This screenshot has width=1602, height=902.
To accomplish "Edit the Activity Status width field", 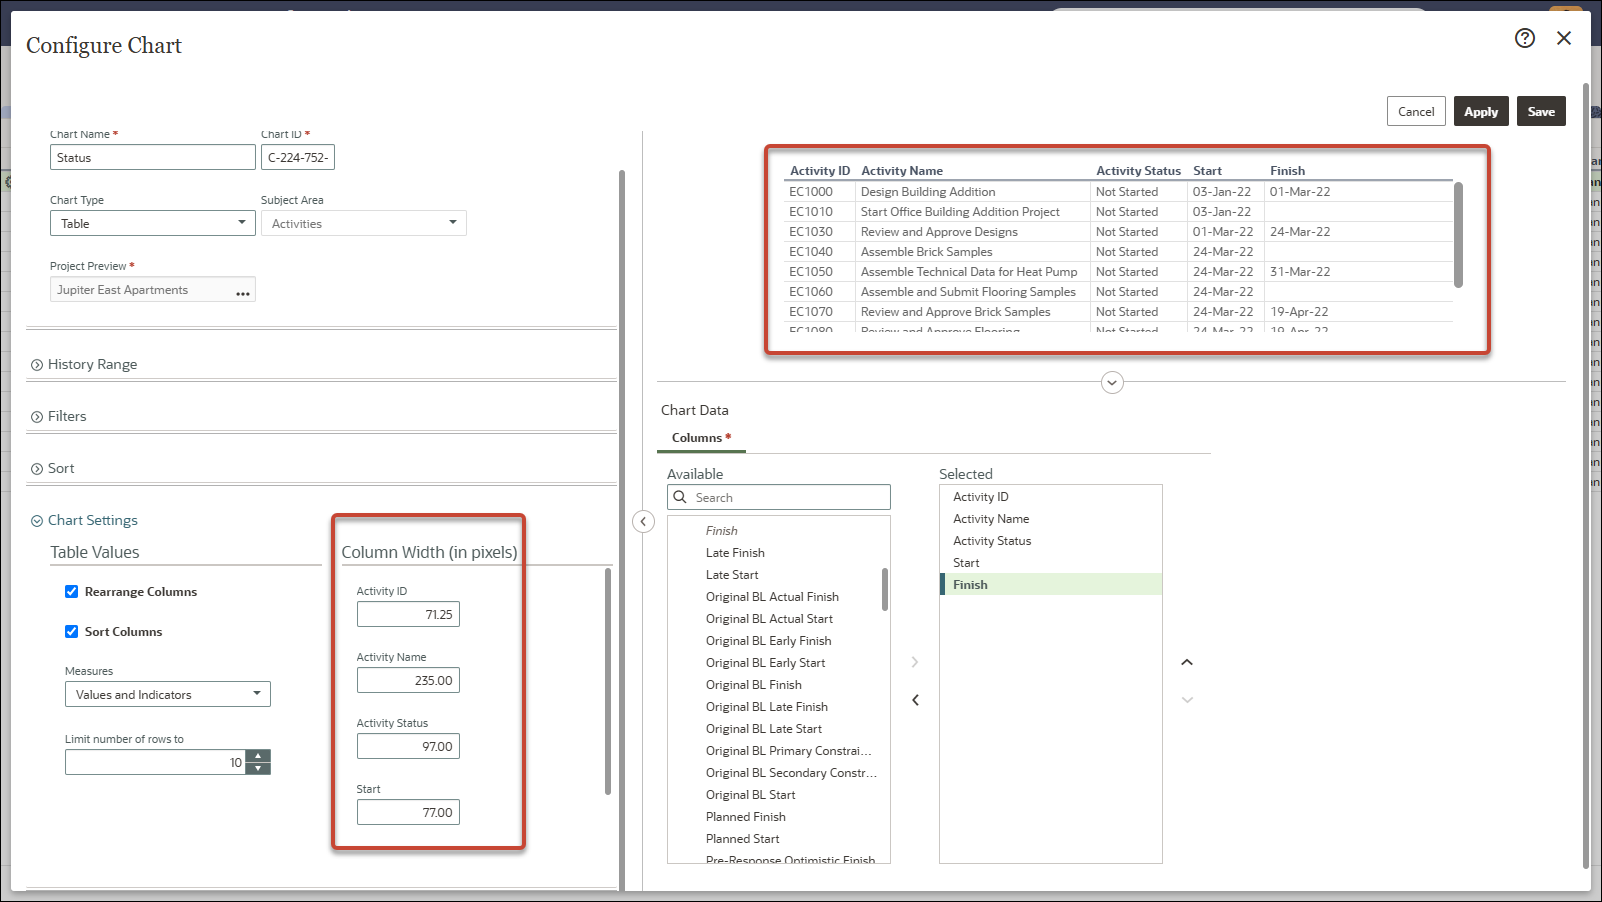I will coord(408,746).
